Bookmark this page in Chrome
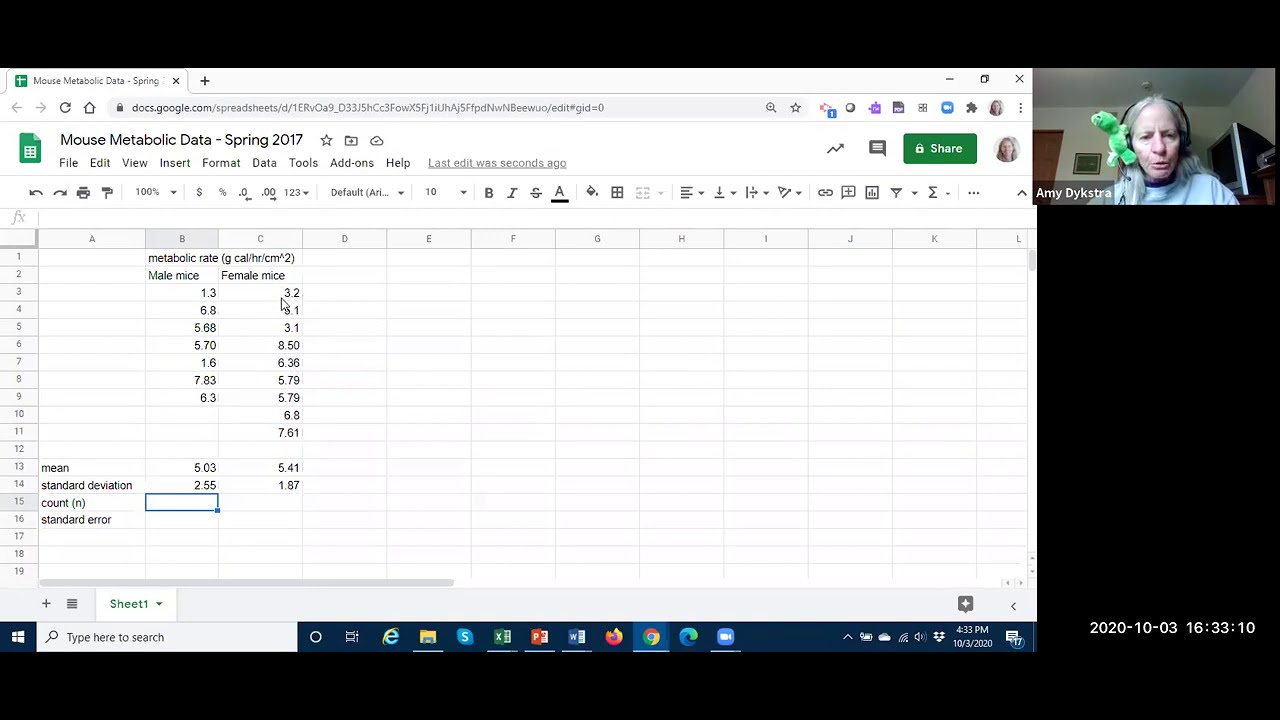The image size is (1280, 720). click(x=795, y=108)
